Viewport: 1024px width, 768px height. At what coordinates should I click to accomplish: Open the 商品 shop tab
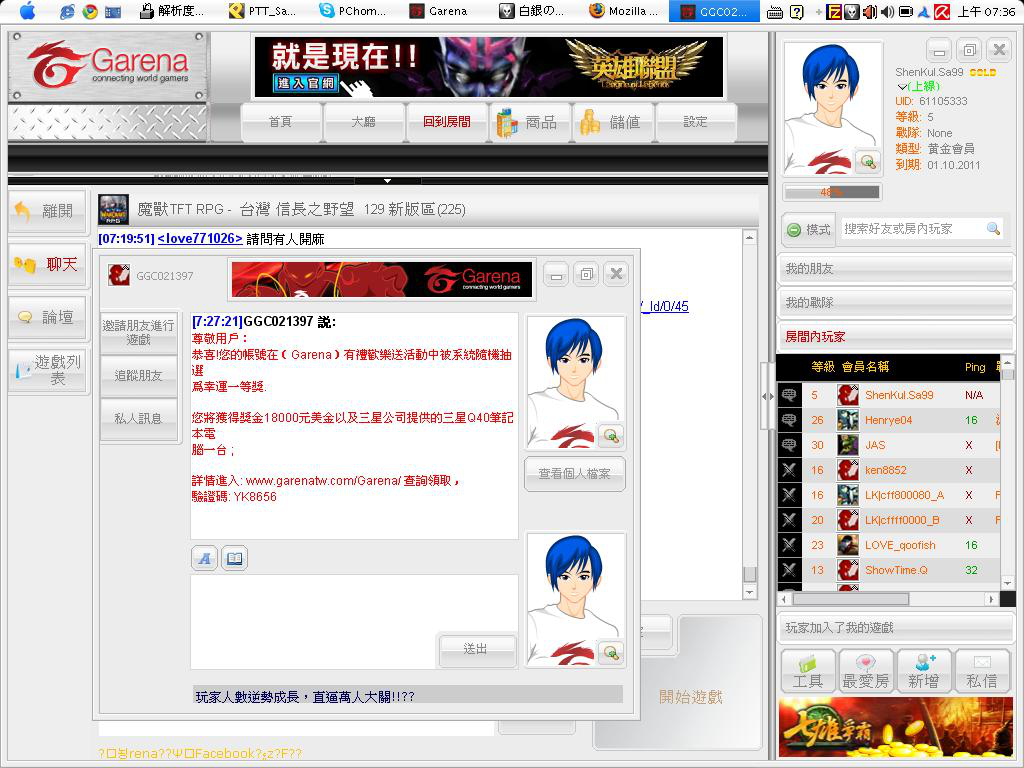coord(529,121)
